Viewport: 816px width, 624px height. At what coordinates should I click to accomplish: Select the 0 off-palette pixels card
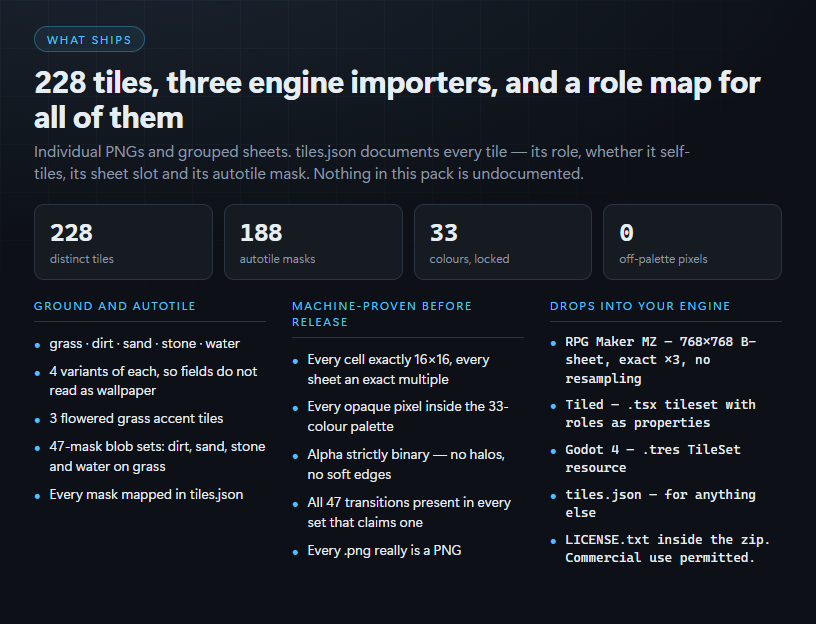(692, 242)
